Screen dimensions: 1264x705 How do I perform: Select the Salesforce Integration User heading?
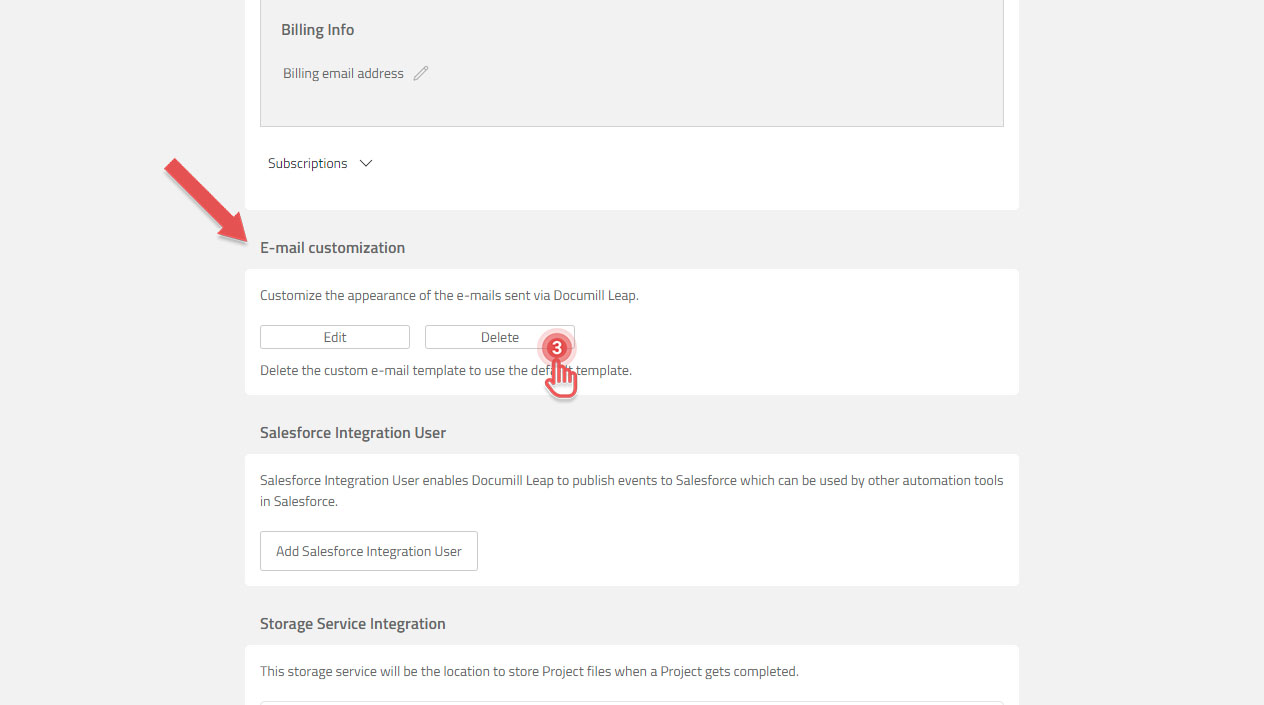point(352,432)
